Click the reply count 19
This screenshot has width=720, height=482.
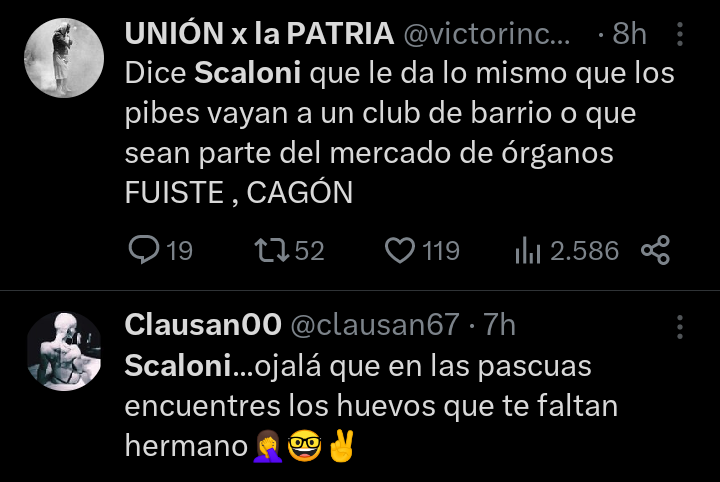[x=179, y=251]
